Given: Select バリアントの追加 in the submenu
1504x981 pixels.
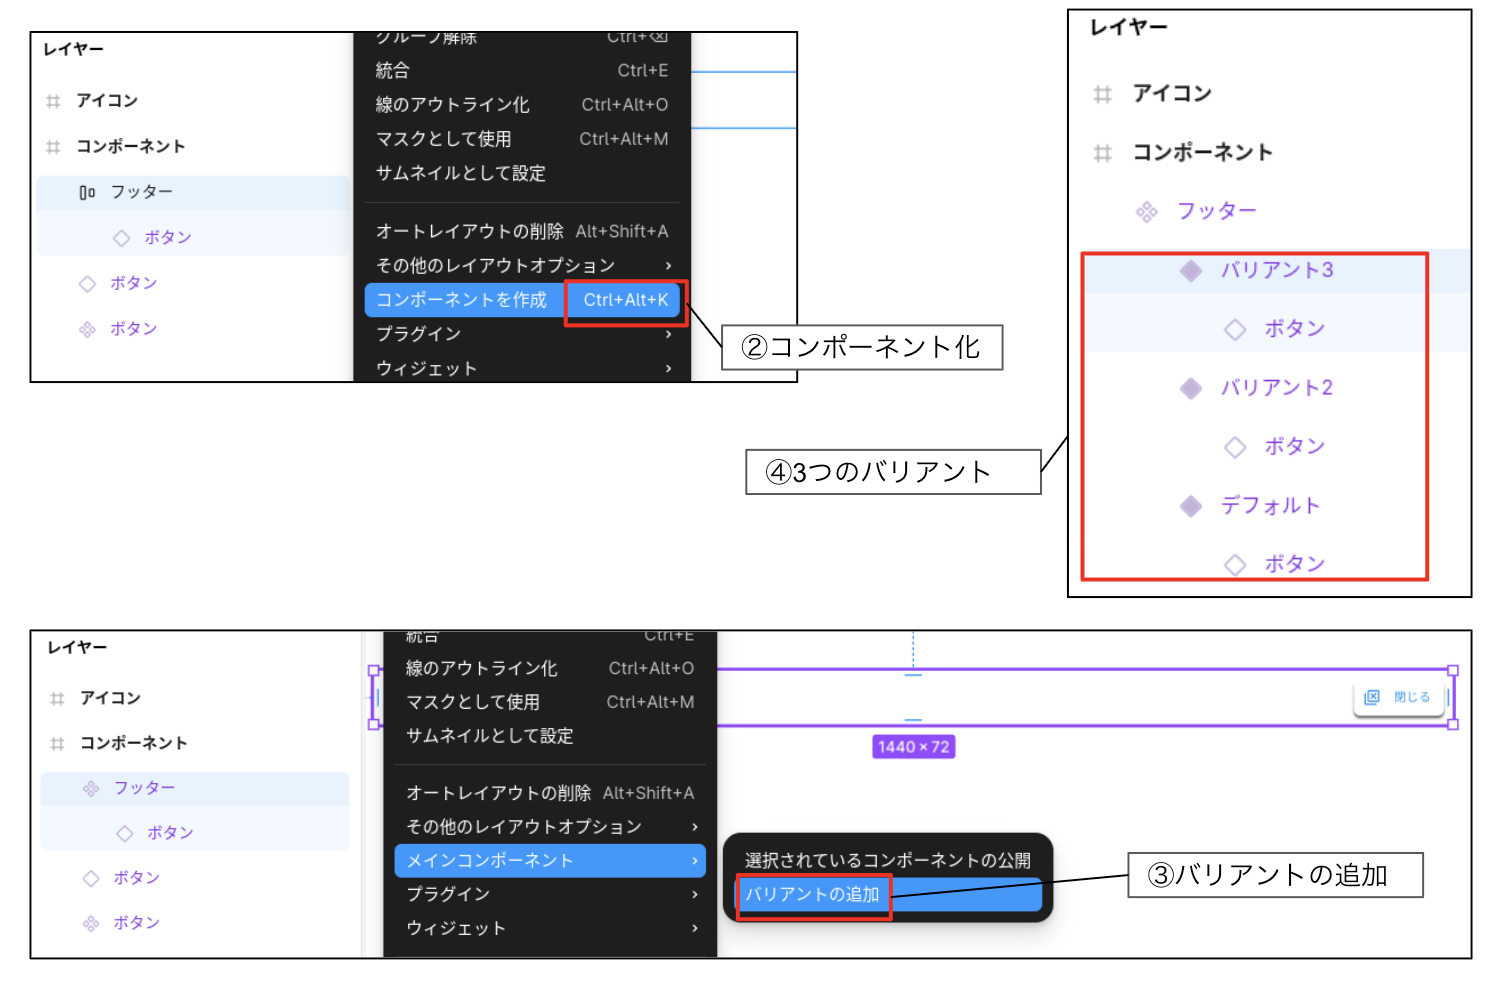Looking at the screenshot, I should click(x=888, y=895).
